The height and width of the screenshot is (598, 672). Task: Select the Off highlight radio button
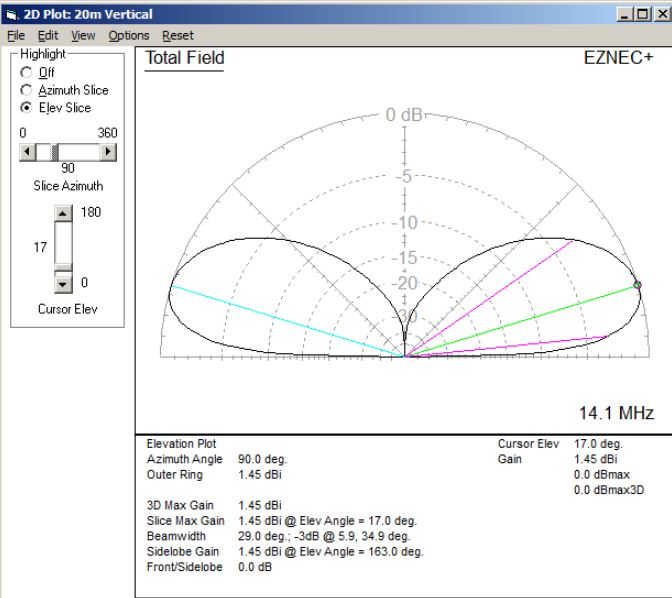click(26, 72)
